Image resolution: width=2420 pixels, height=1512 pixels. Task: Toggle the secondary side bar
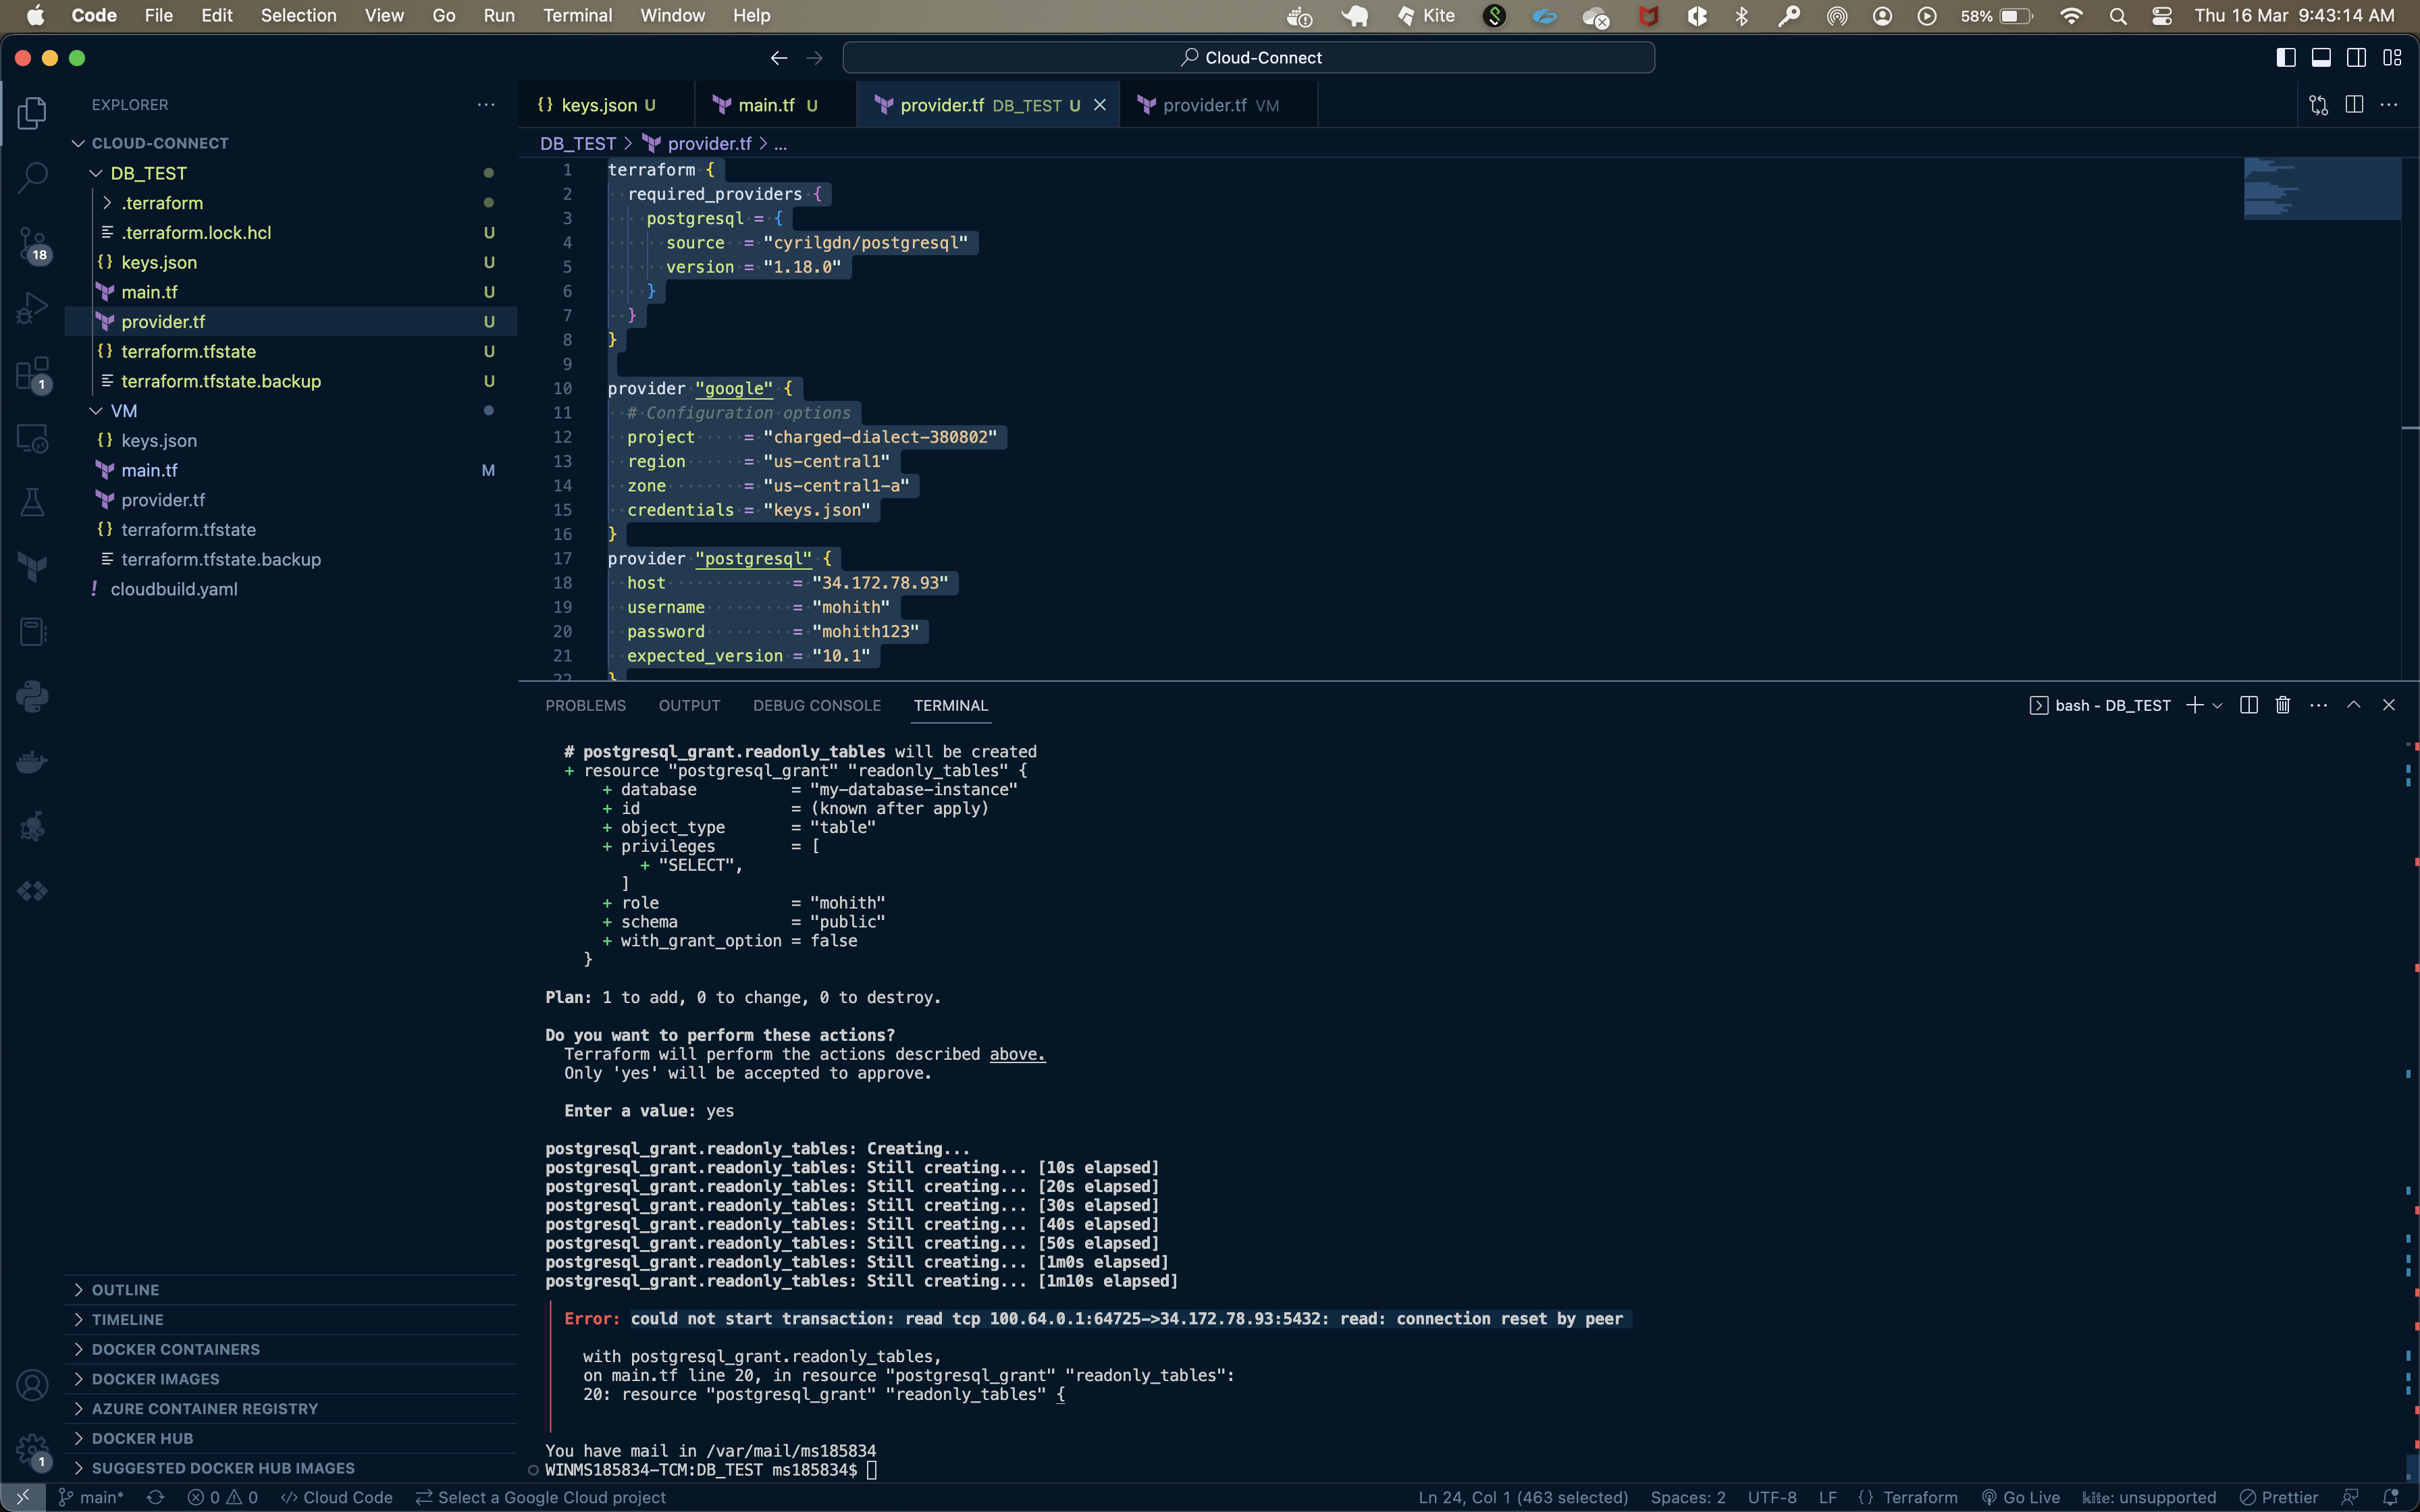(x=2356, y=57)
